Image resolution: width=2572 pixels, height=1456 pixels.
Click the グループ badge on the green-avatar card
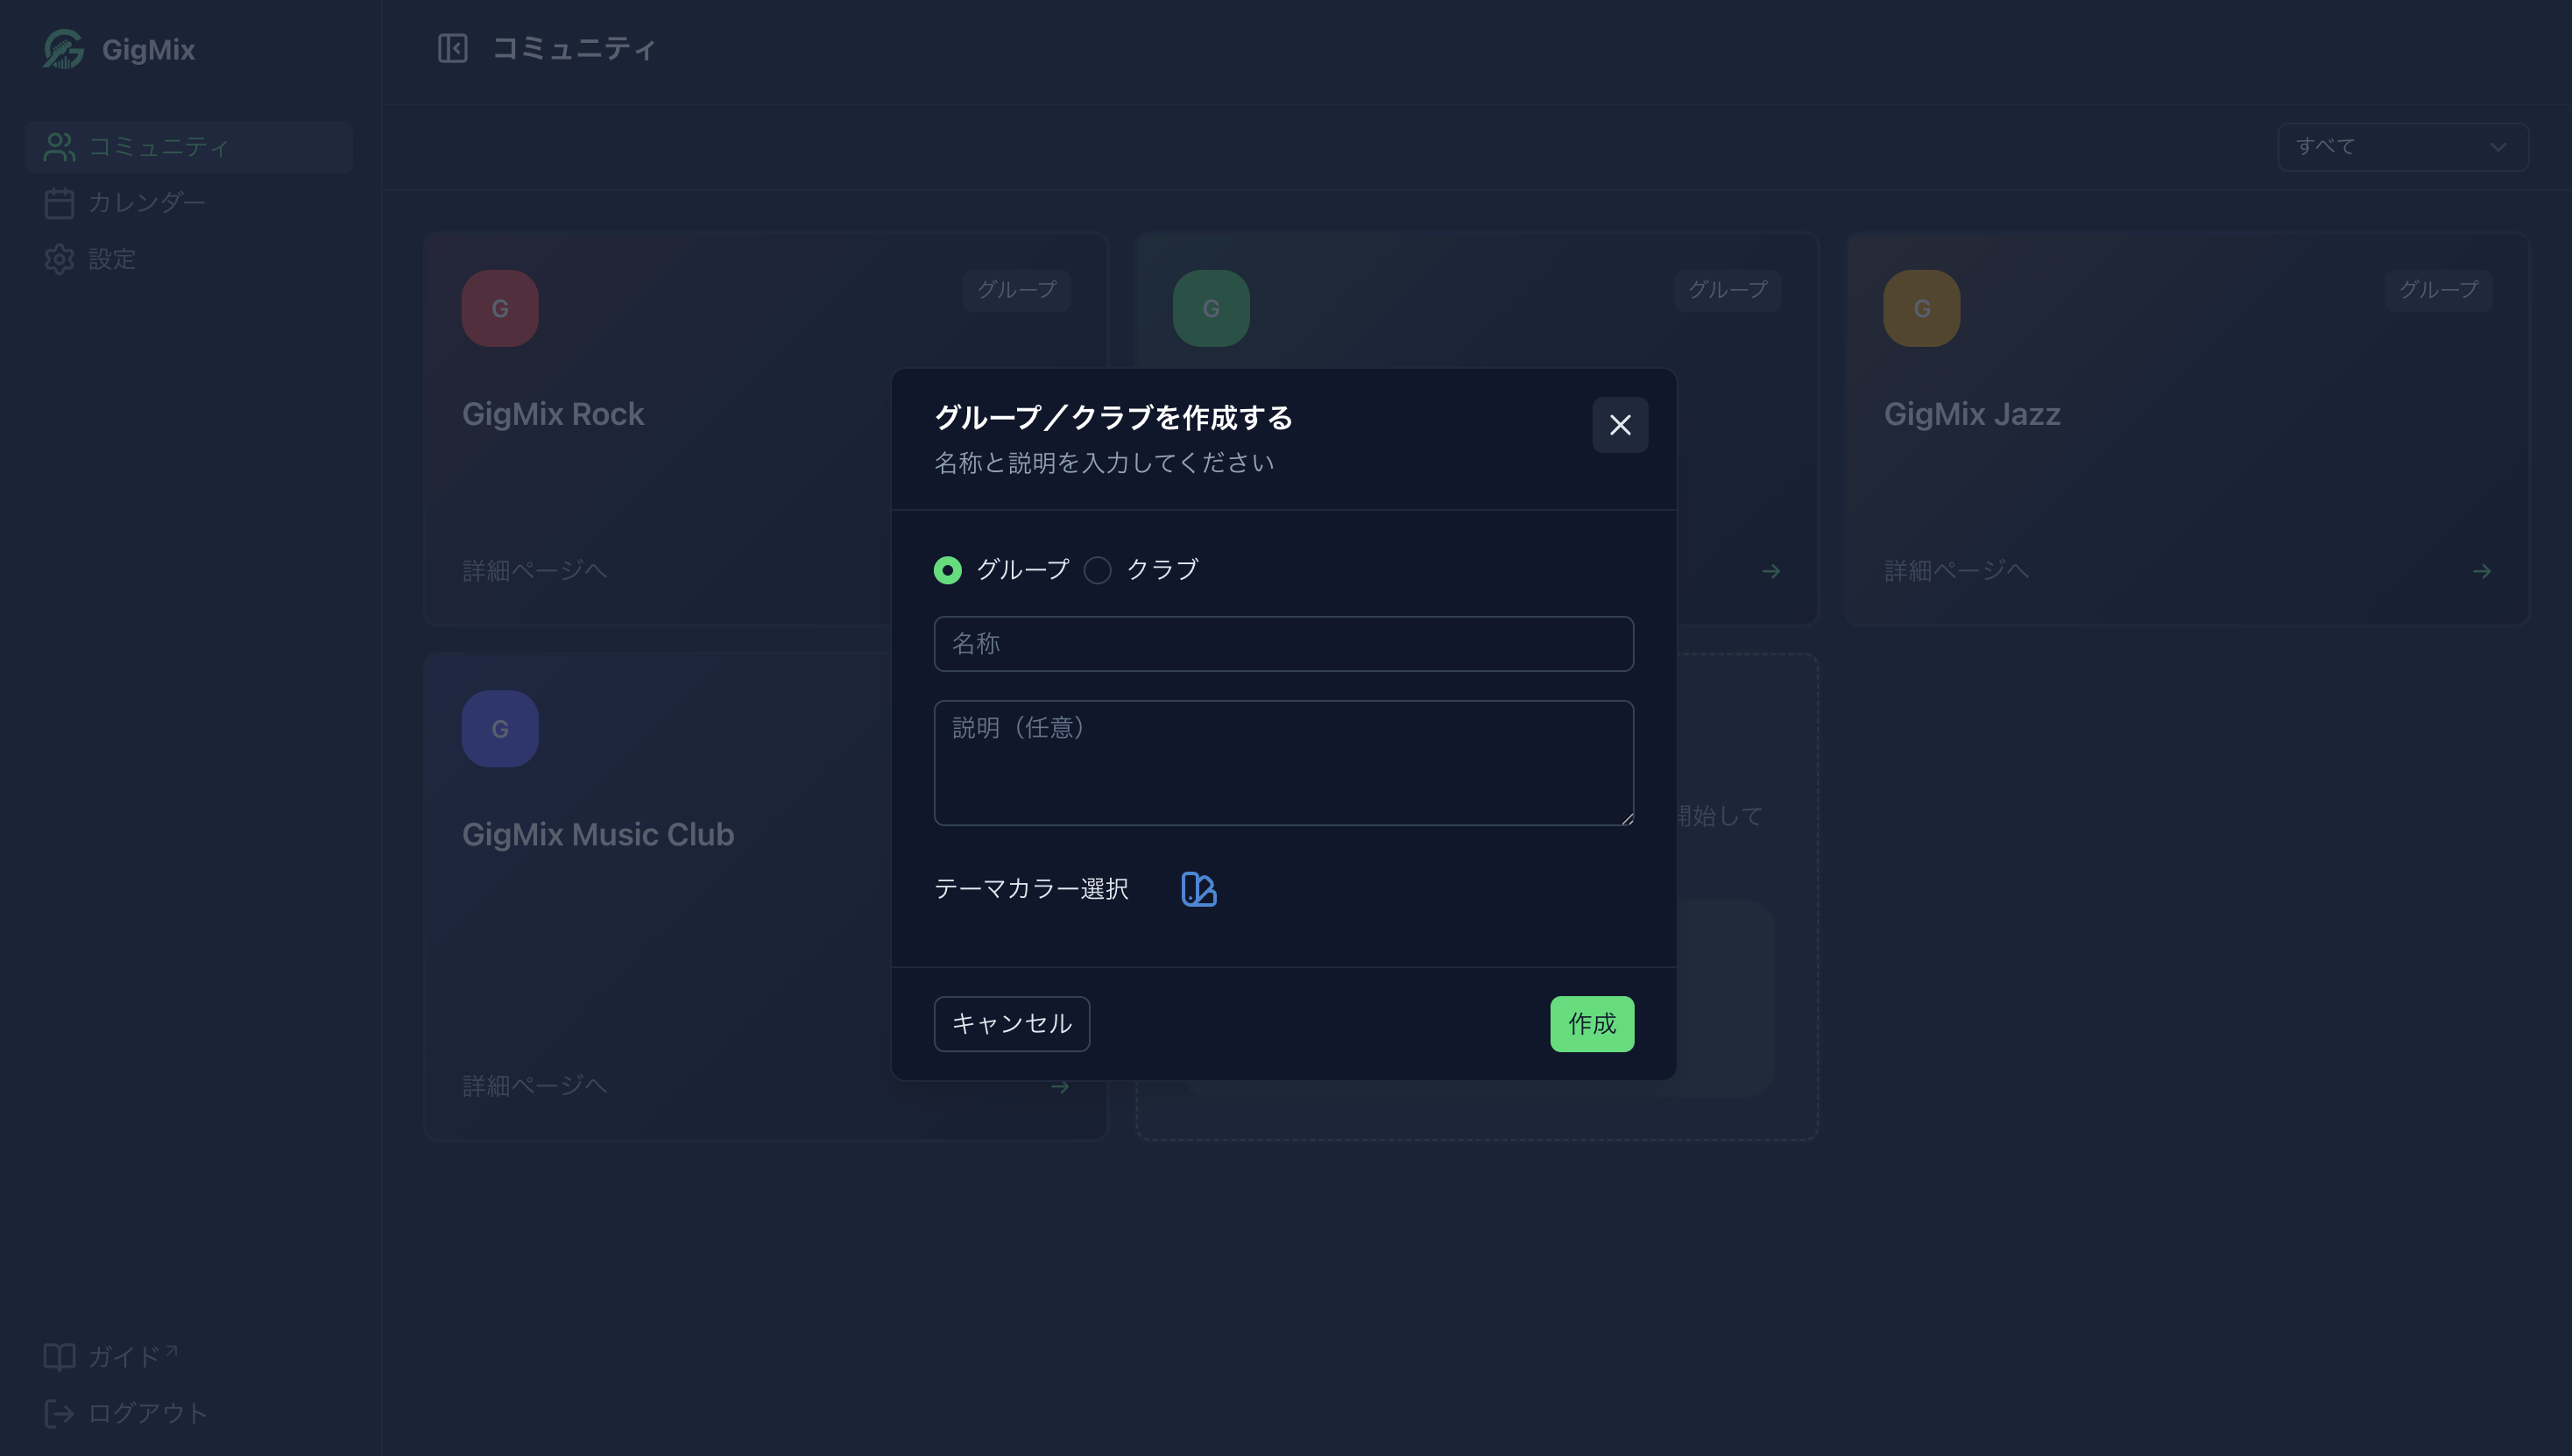pyautogui.click(x=1728, y=290)
